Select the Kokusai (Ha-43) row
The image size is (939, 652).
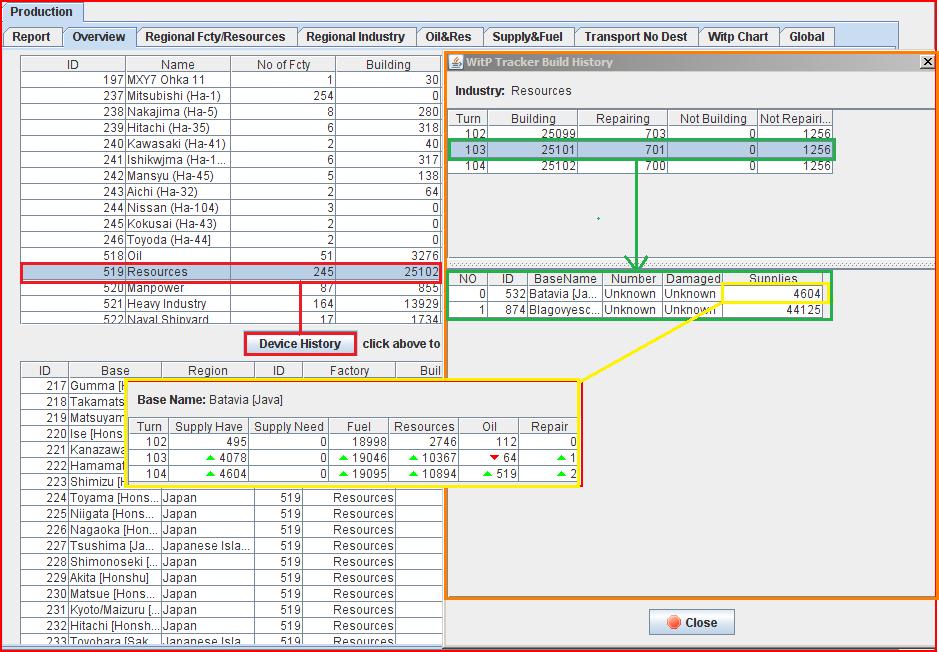click(x=231, y=224)
